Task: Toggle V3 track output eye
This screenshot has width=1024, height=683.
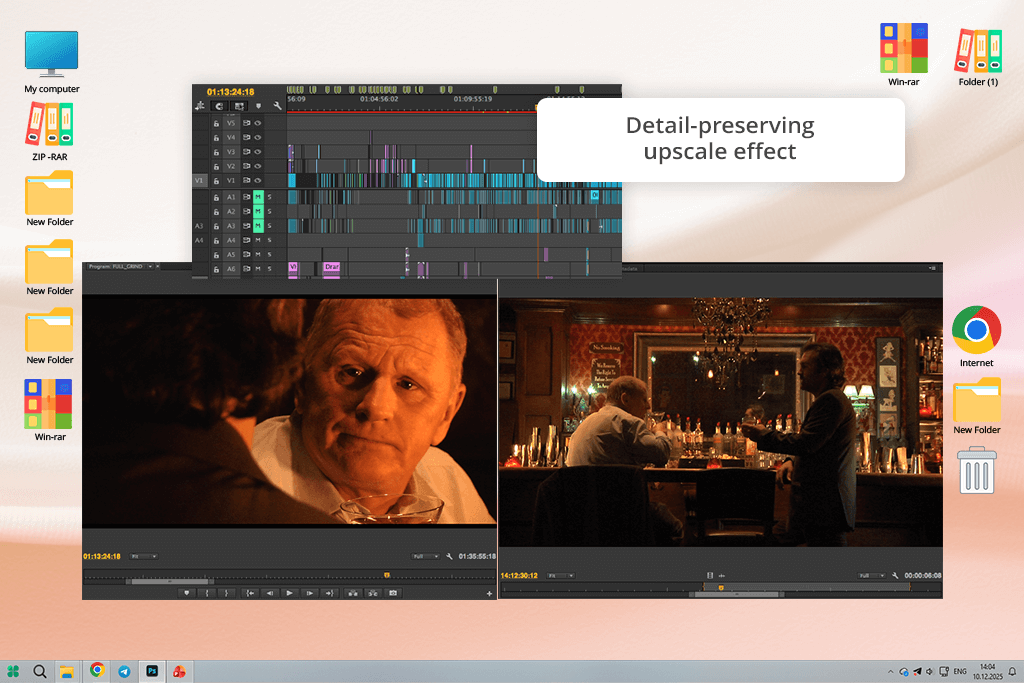Action: point(258,151)
